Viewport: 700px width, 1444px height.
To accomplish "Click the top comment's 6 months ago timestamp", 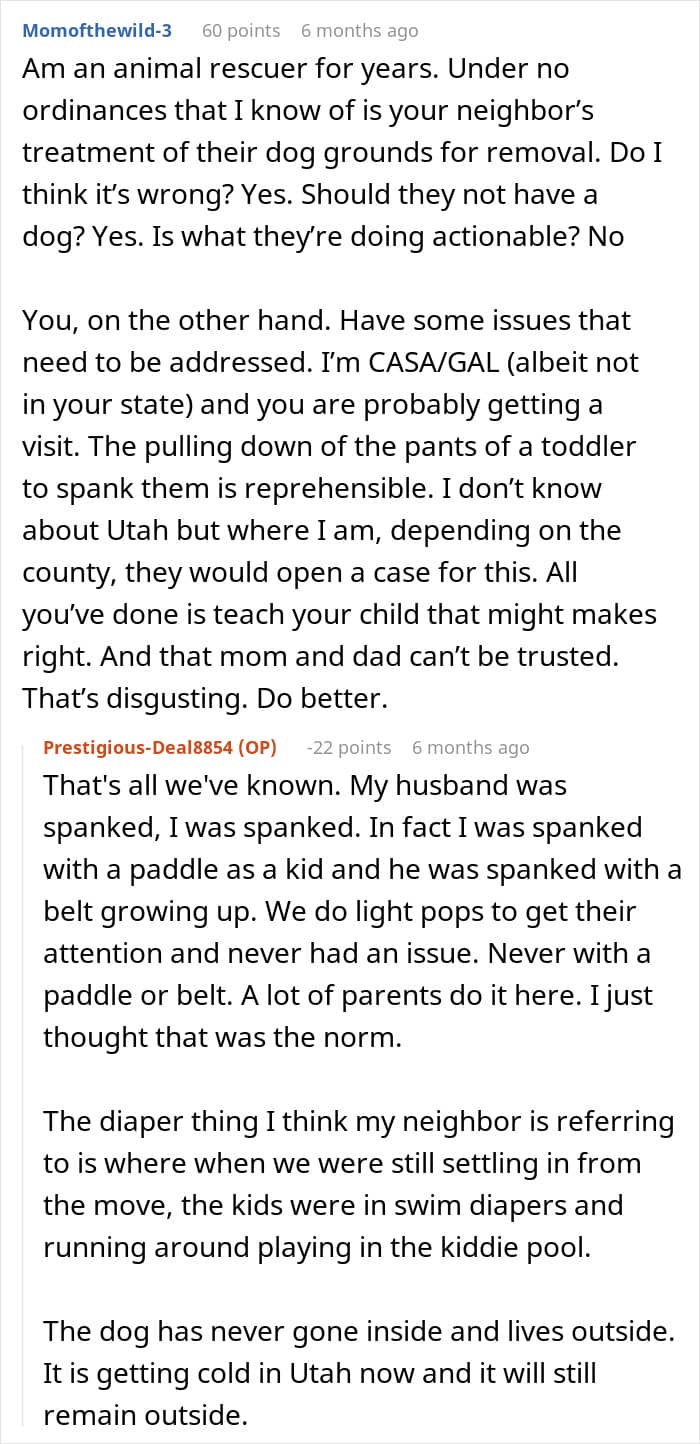I will [x=360, y=30].
